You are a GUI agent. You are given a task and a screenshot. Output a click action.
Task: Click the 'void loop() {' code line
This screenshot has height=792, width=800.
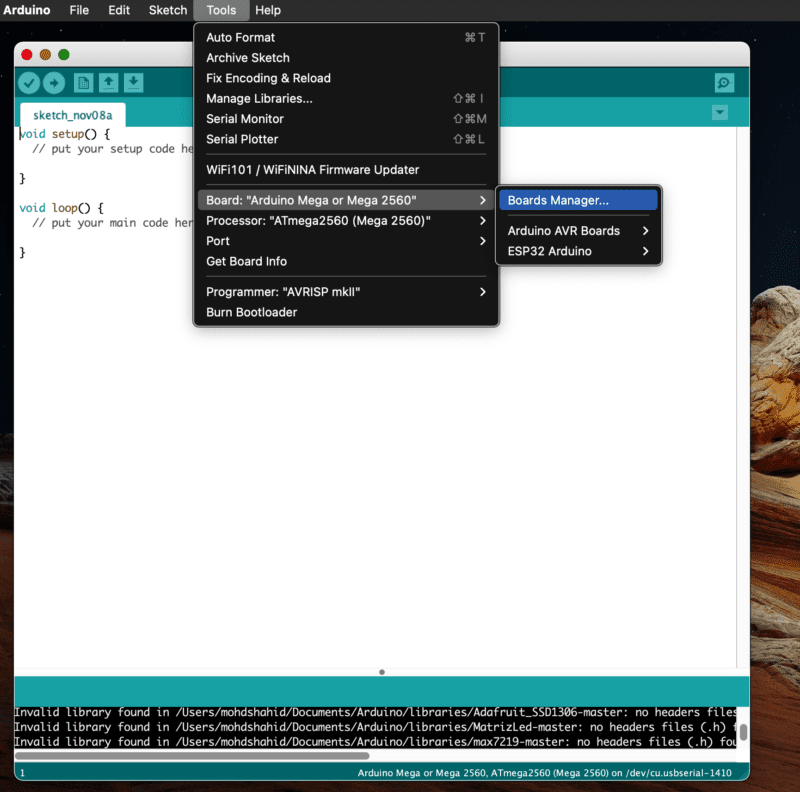61,208
